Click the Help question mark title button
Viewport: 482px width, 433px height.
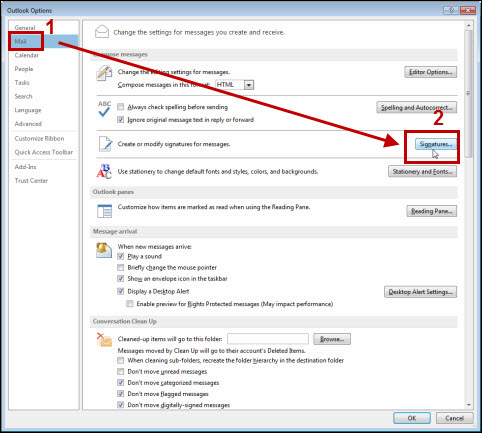point(451,10)
